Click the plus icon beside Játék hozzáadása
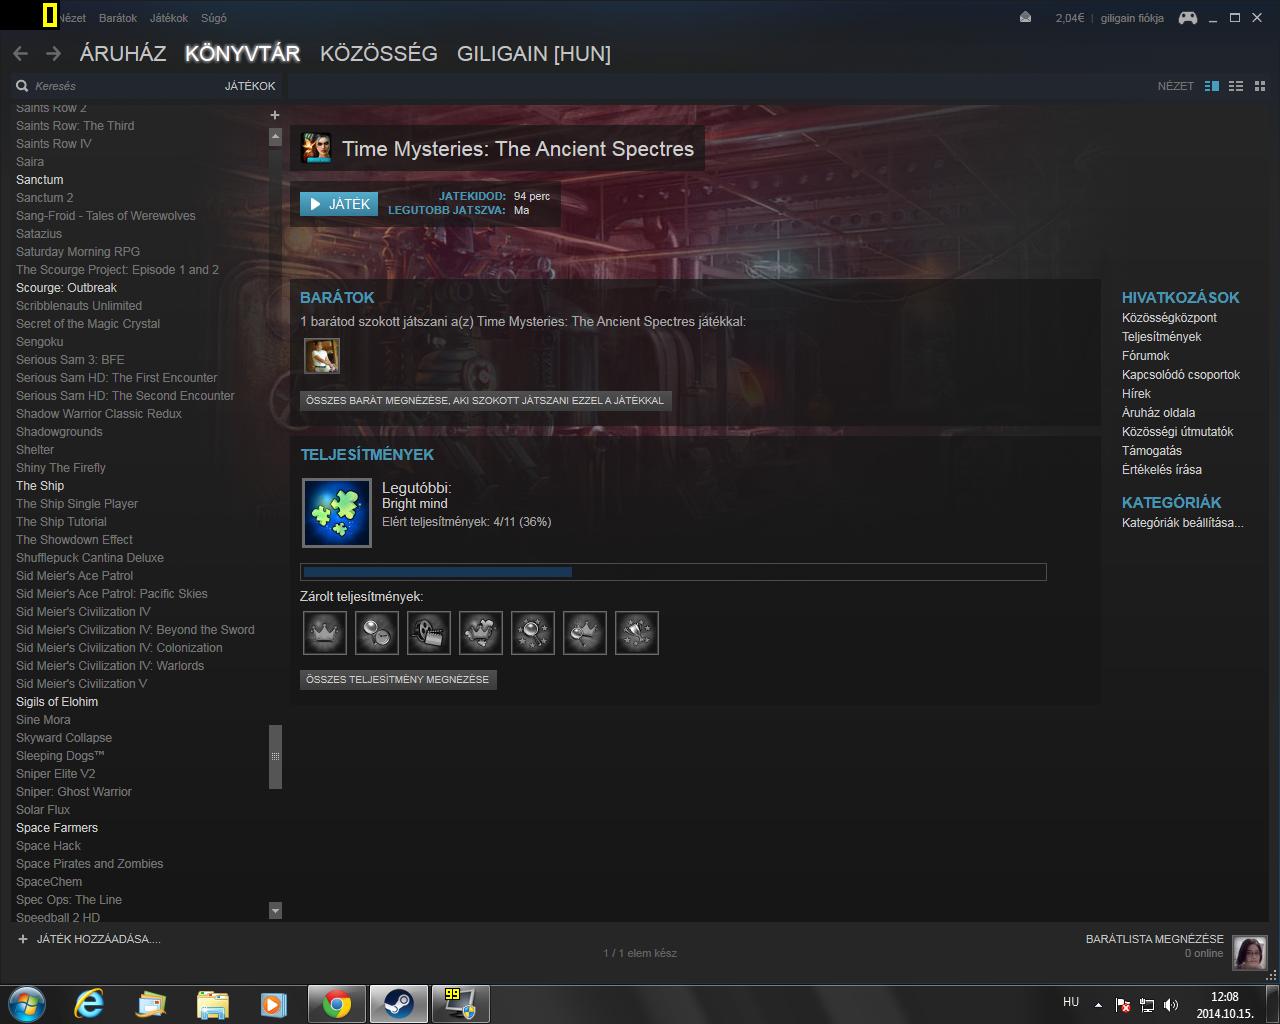1280x1024 pixels. click(23, 939)
